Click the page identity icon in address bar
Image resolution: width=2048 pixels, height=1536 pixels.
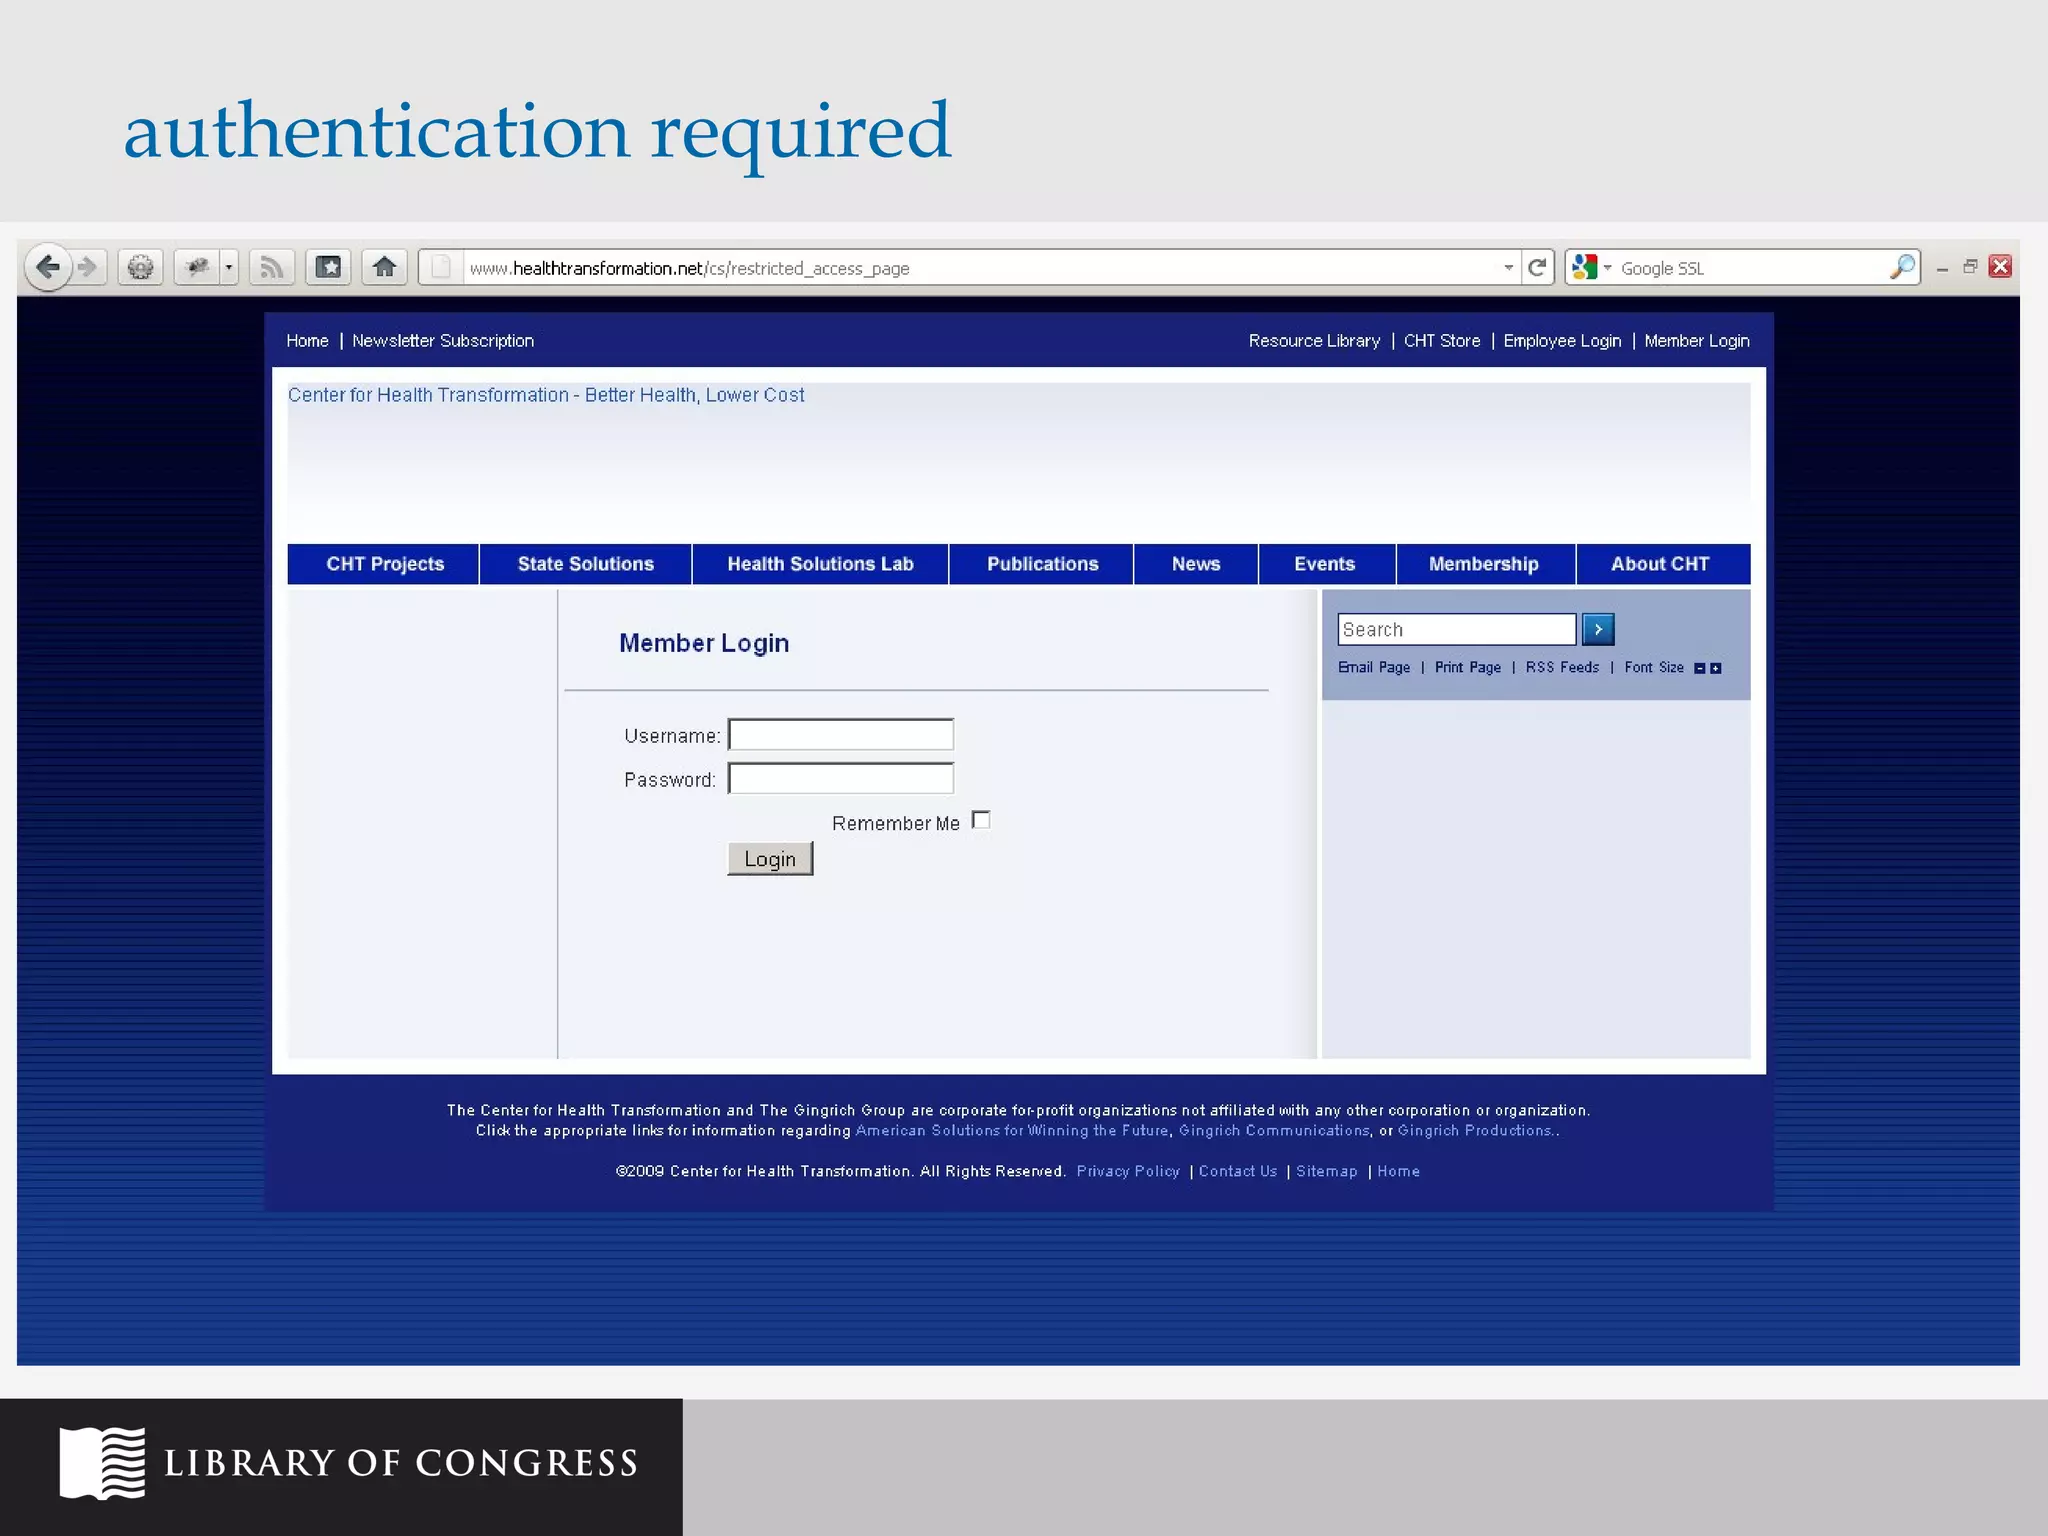pos(440,267)
